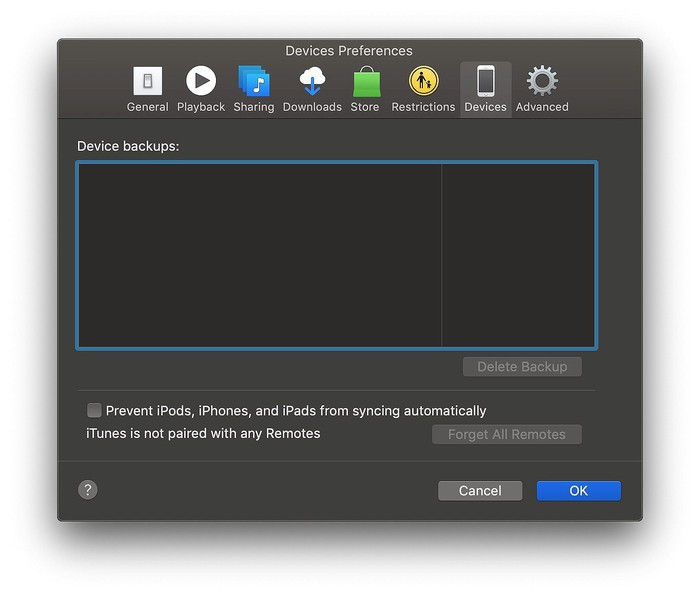Click inside the left column of the device backups list

(260, 255)
